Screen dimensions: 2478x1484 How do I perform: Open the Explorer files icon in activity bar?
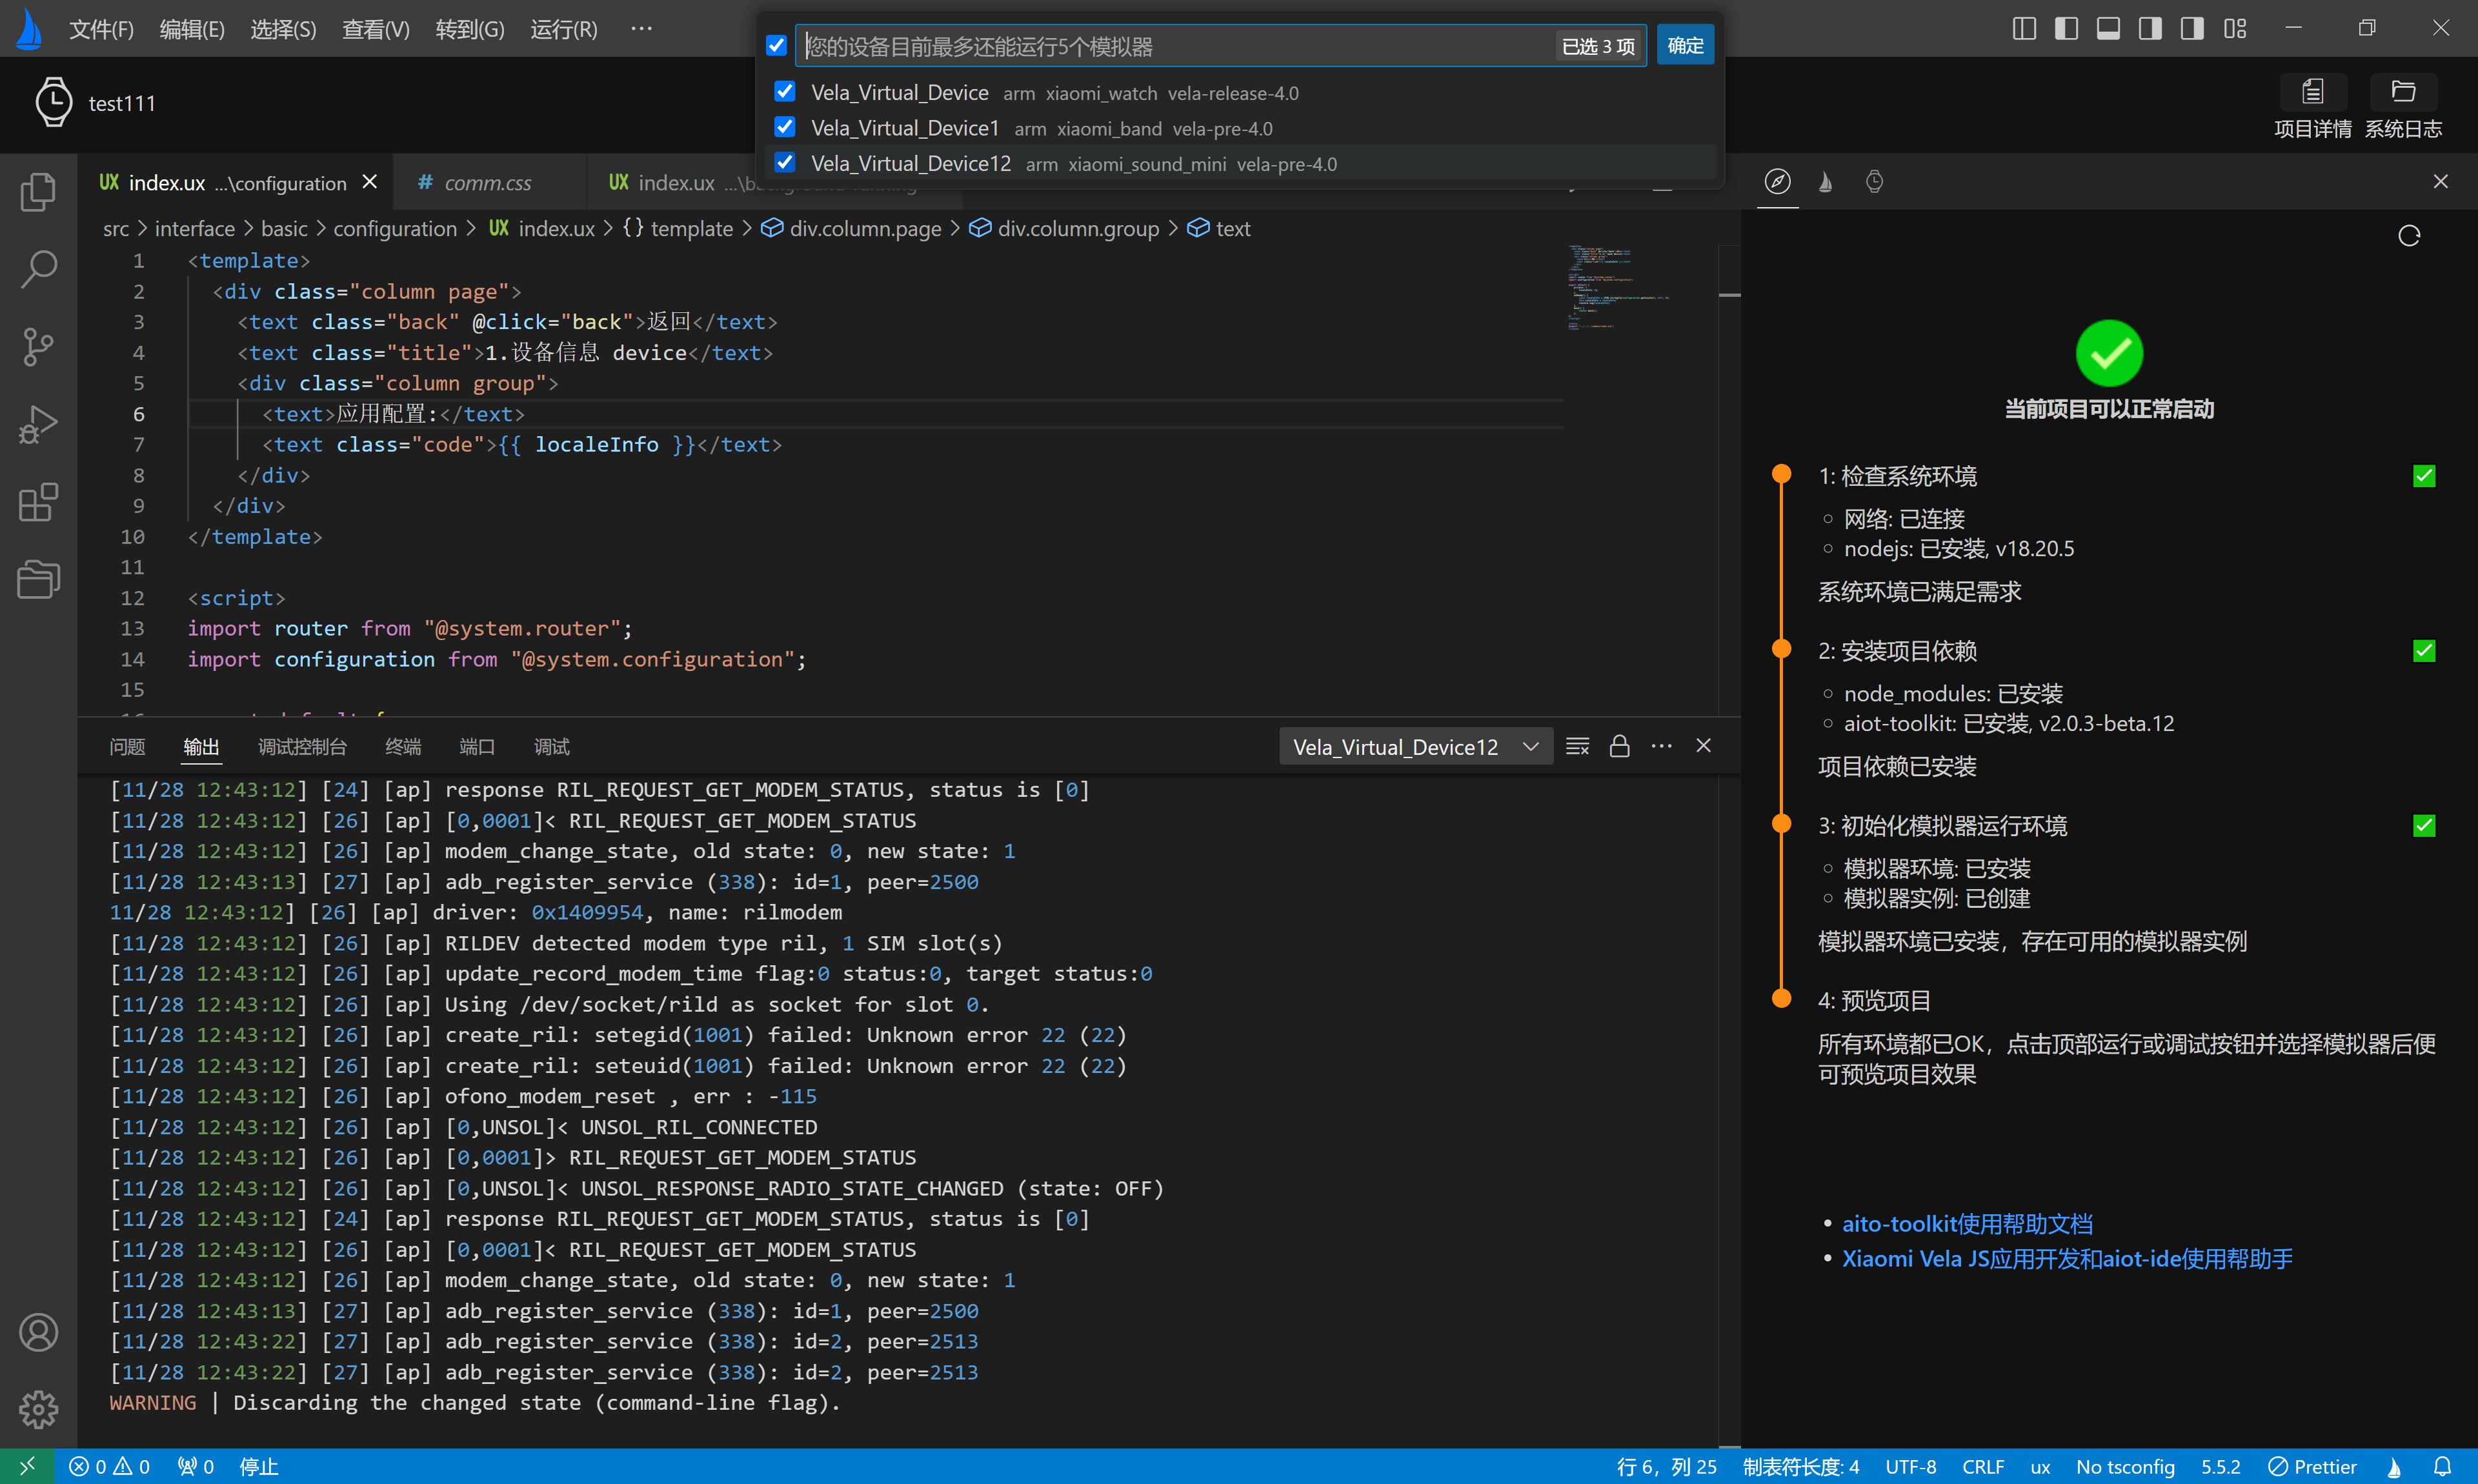click(x=38, y=191)
